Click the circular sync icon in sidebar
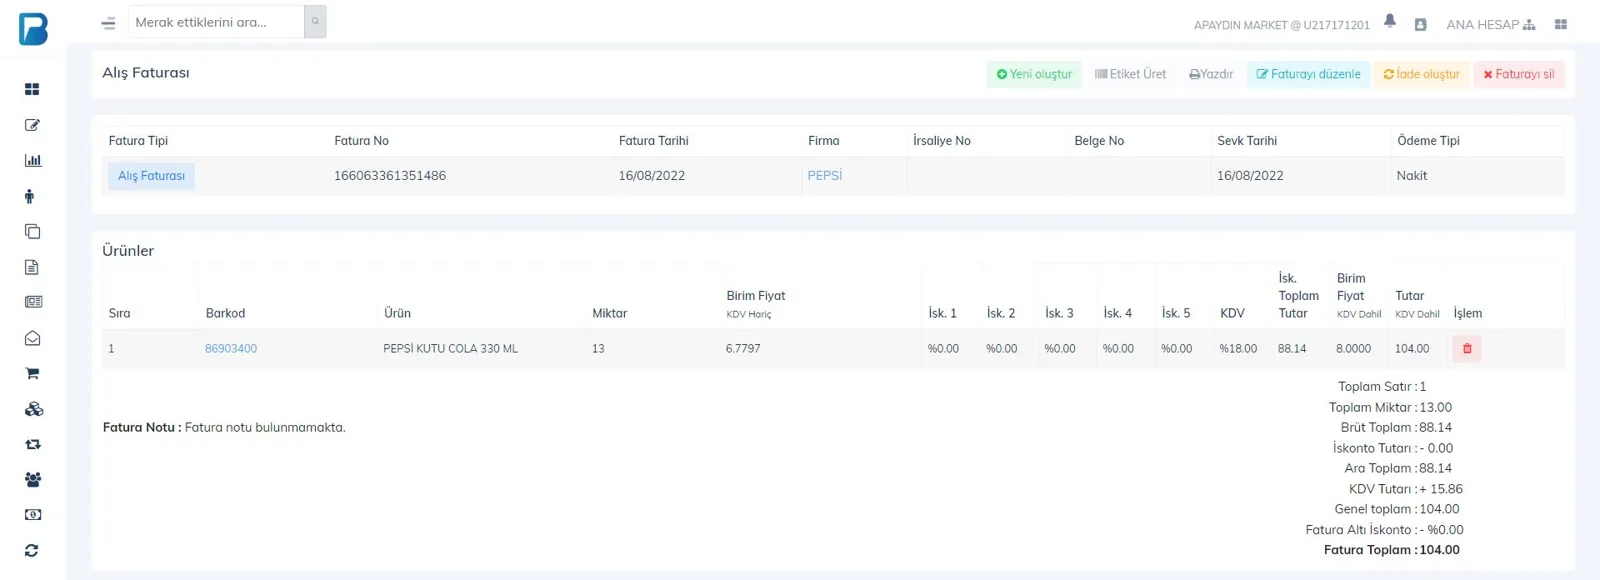1600x580 pixels. pos(32,551)
